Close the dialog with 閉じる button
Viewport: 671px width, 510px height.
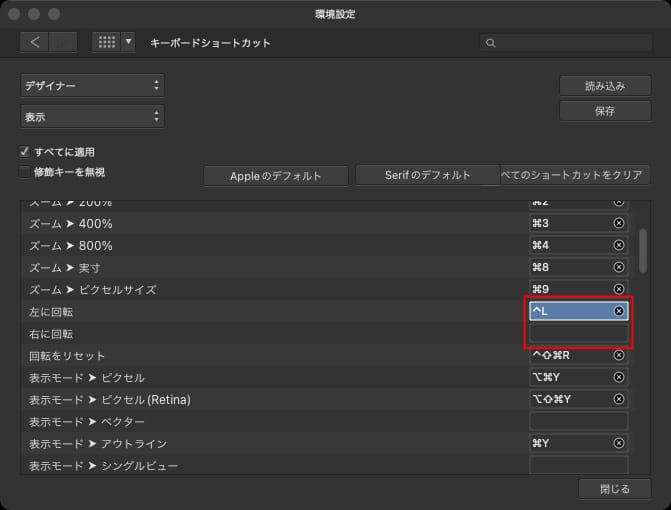(x=614, y=489)
